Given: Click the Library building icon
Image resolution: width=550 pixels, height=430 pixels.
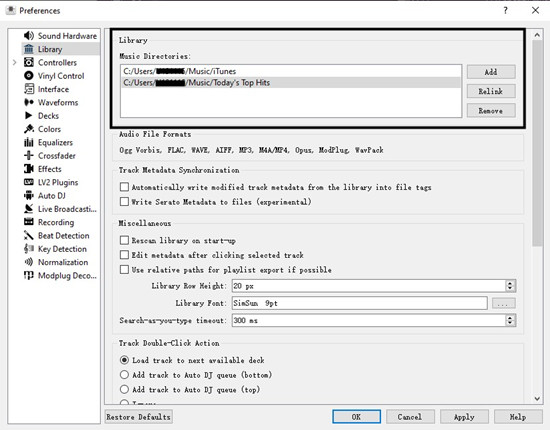Looking at the screenshot, I should (x=29, y=49).
